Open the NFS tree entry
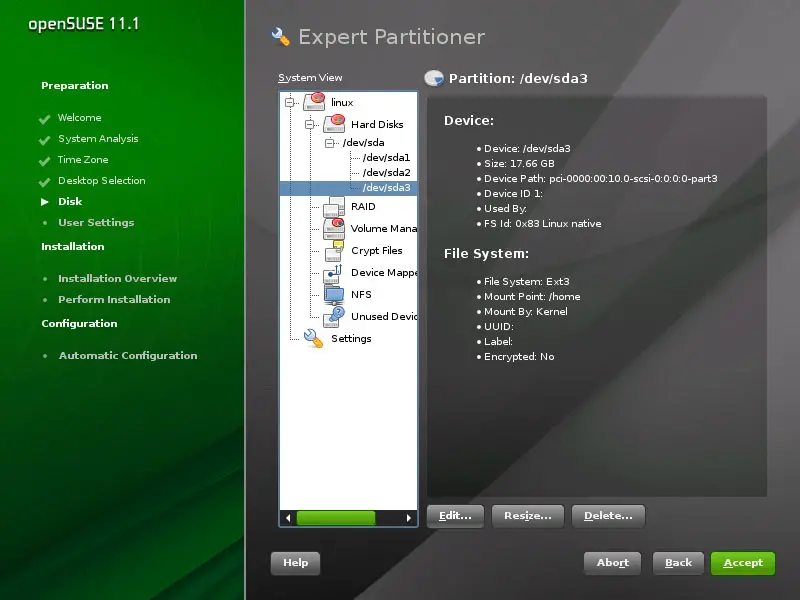The image size is (800, 600). 361,294
